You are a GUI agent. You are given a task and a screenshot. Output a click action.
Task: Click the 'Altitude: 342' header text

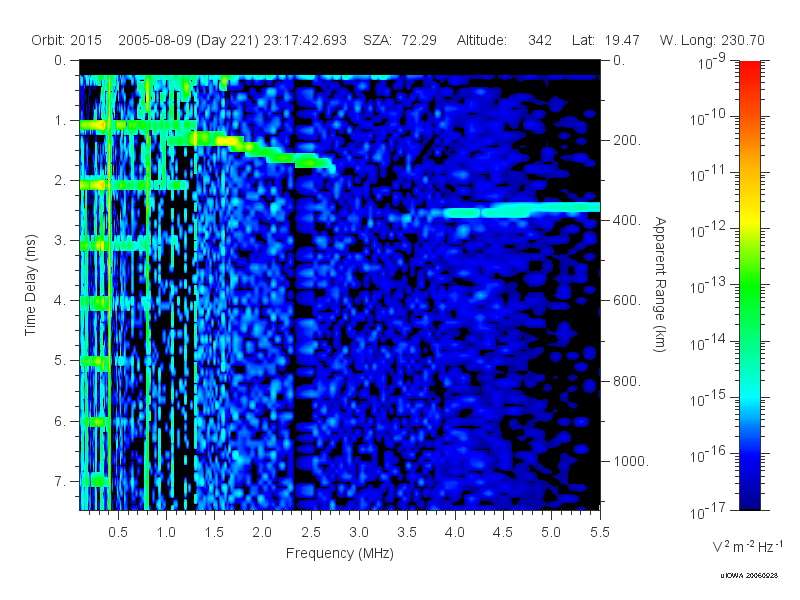click(504, 40)
